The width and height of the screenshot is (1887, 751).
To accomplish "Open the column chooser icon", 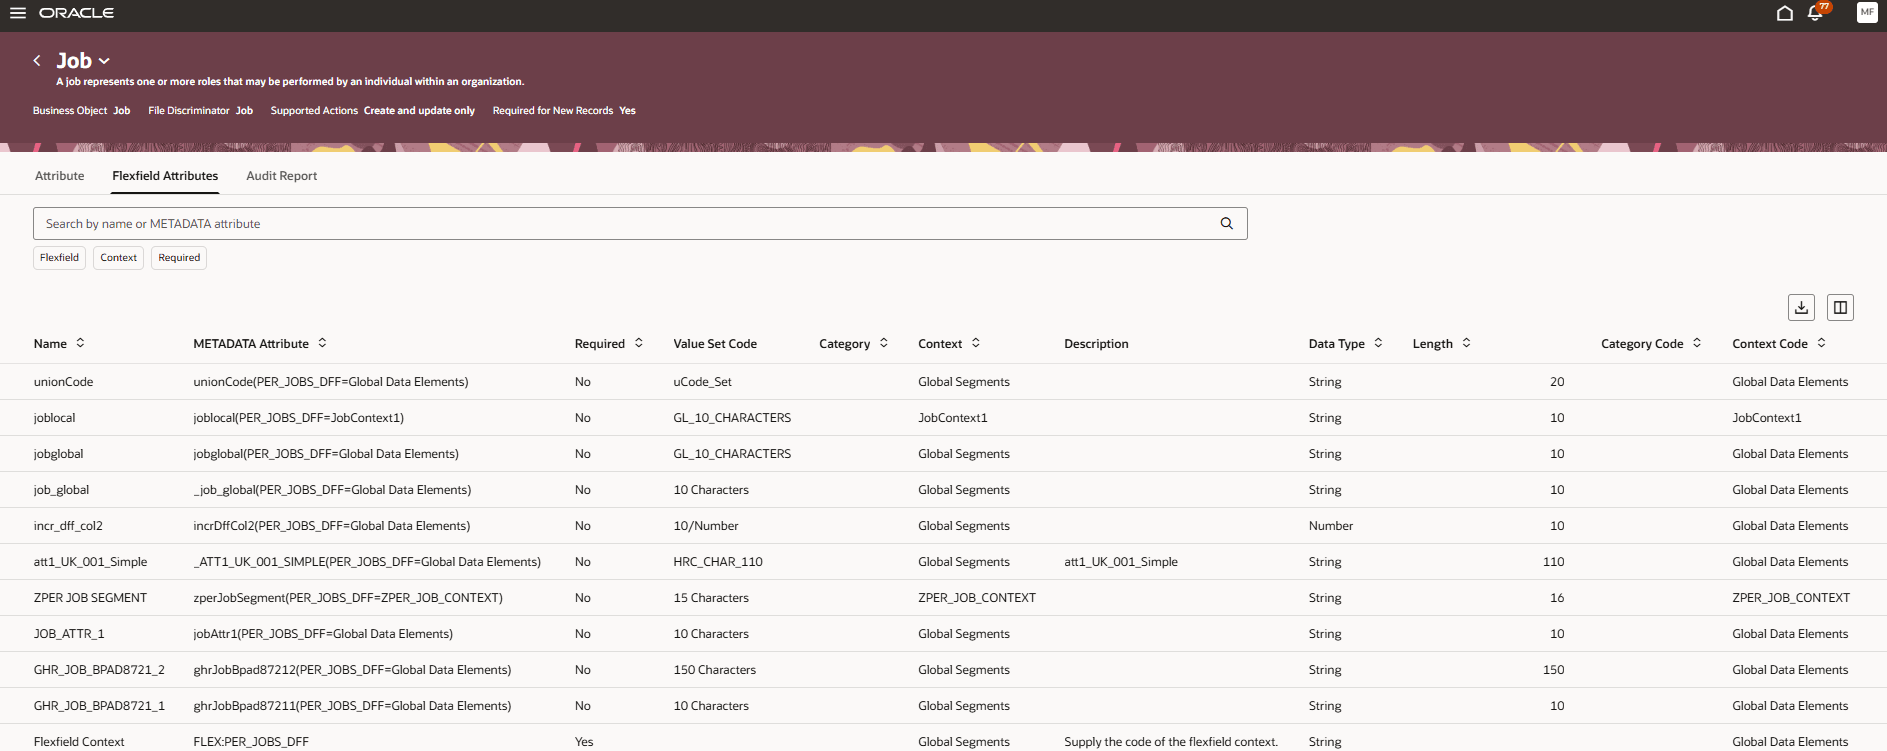I will 1840,307.
